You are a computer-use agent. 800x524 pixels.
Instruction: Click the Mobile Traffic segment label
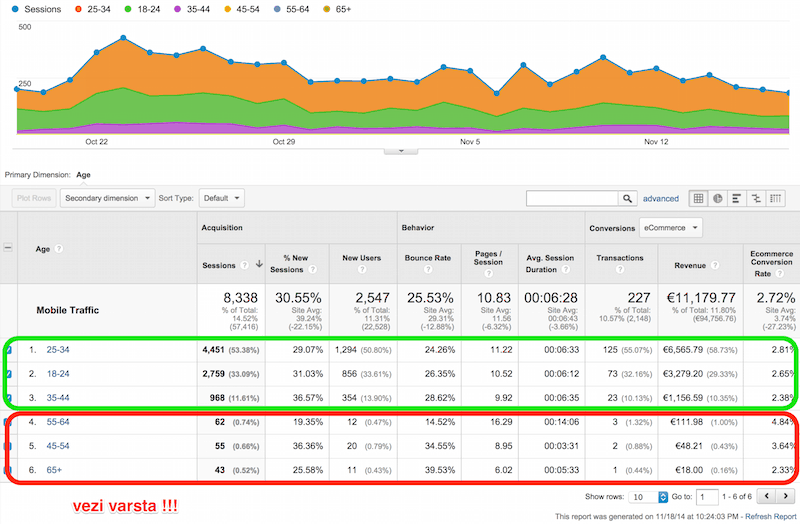pos(67,310)
